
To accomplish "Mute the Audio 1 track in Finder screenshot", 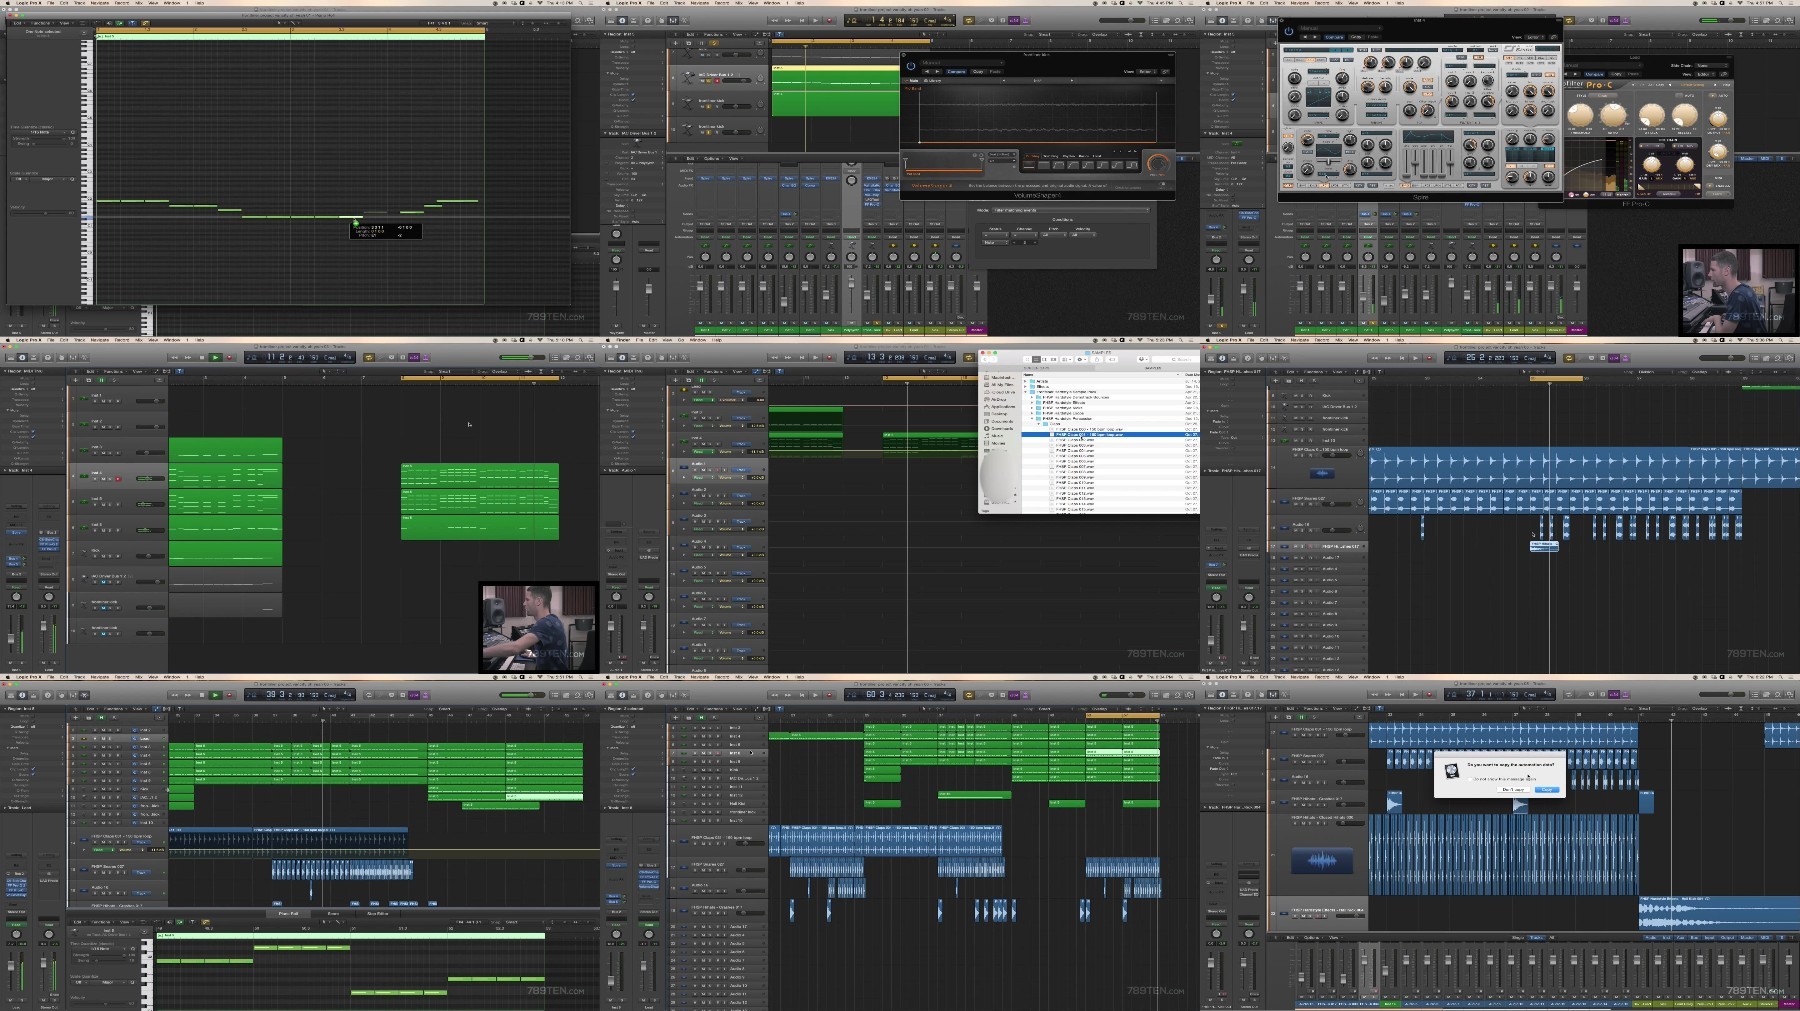I will coord(703,470).
